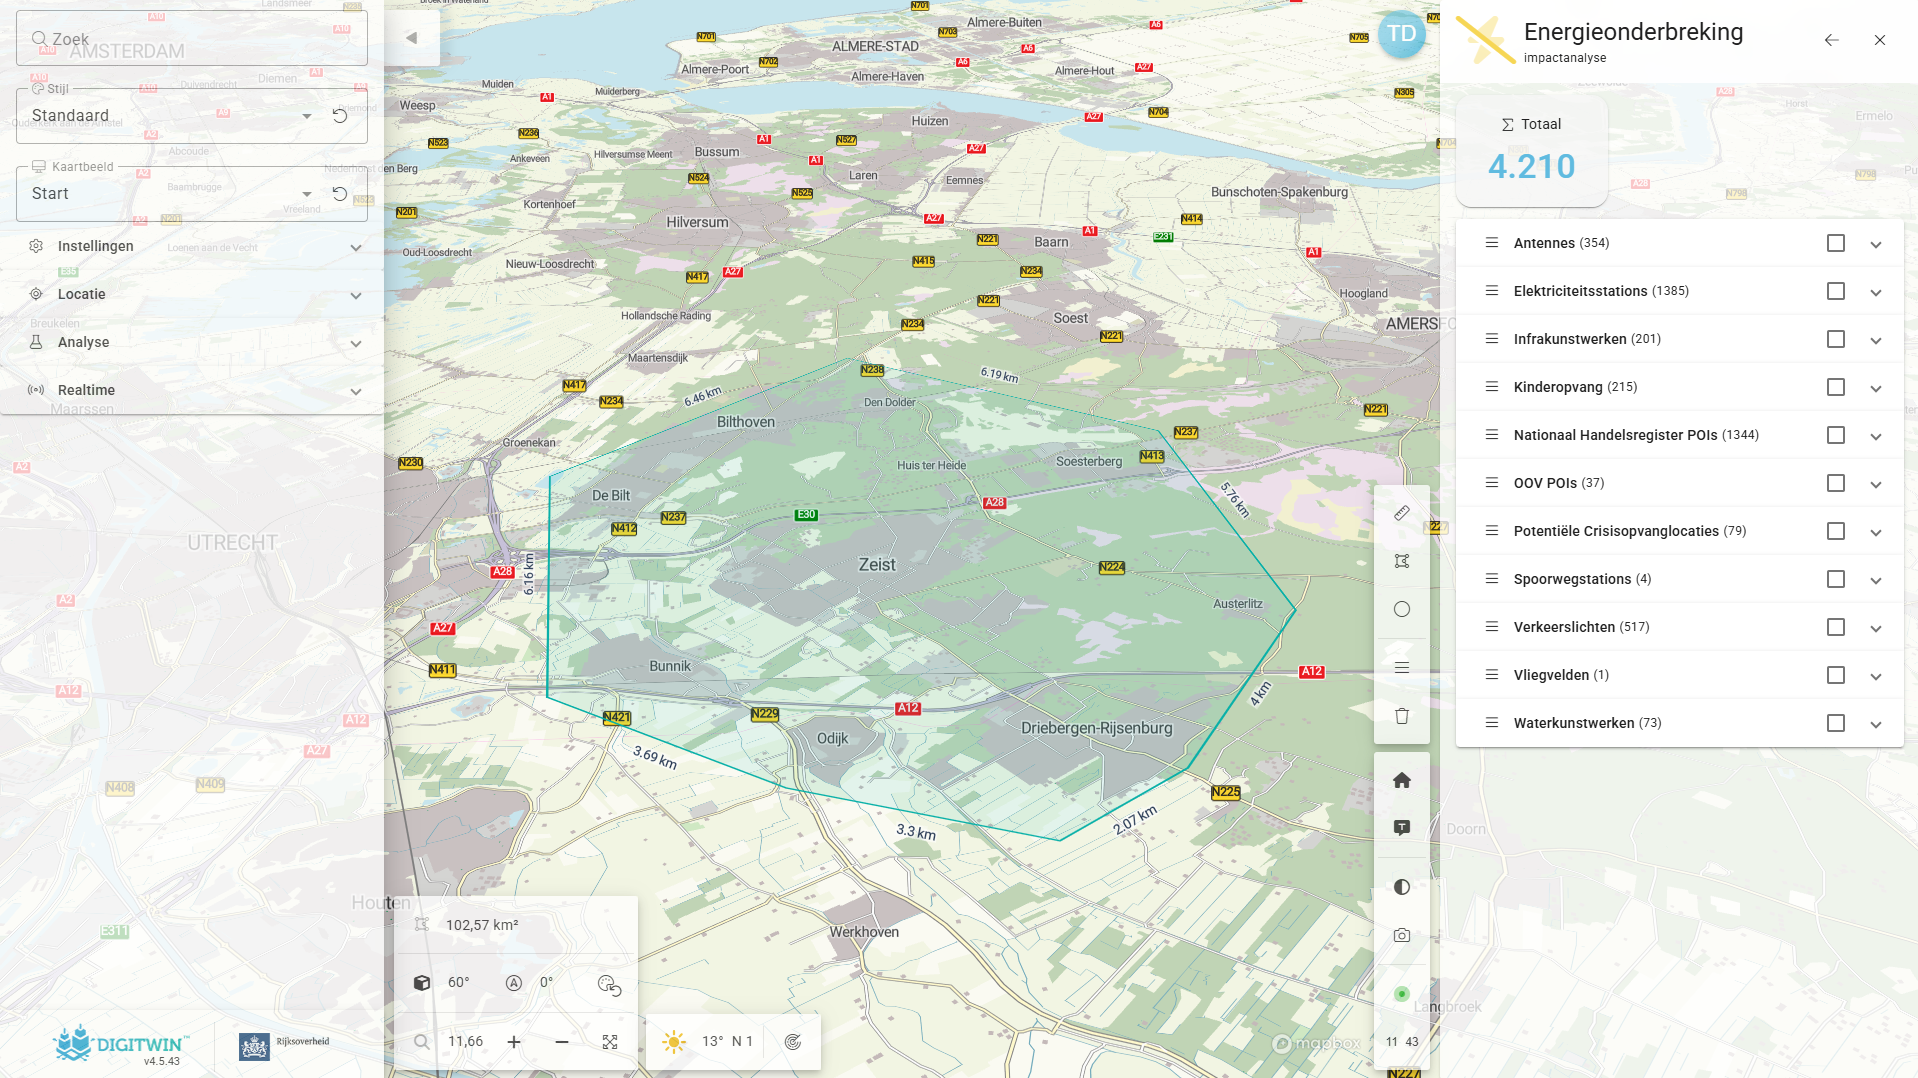Enable the Antennes layer checkbox
This screenshot has height=1078, width=1918.
[1835, 242]
